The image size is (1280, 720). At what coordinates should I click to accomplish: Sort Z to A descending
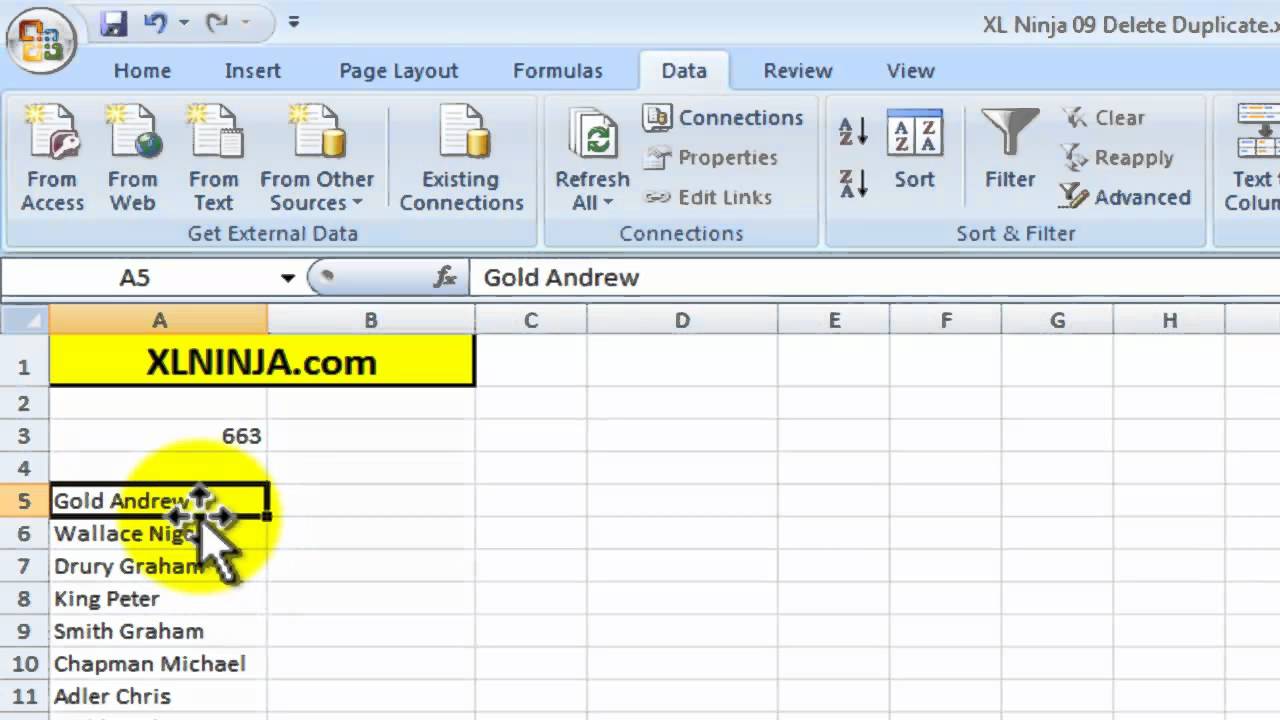(853, 183)
